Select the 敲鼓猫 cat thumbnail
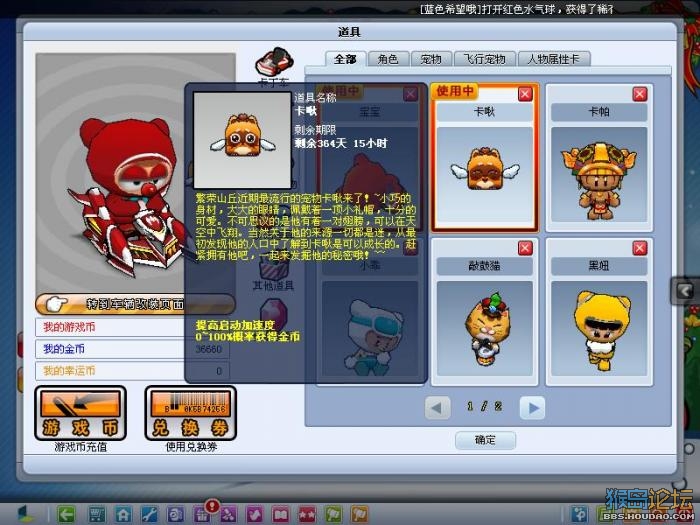Screen dimensions: 700x525 (x=484, y=329)
